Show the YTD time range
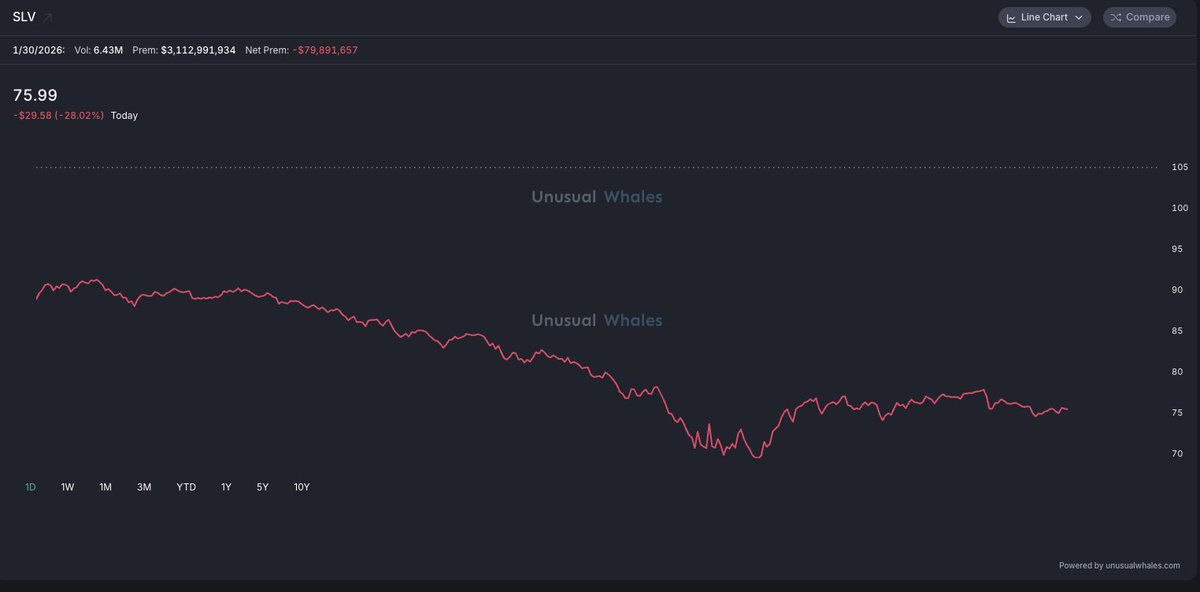The image size is (1200, 592). pos(186,487)
